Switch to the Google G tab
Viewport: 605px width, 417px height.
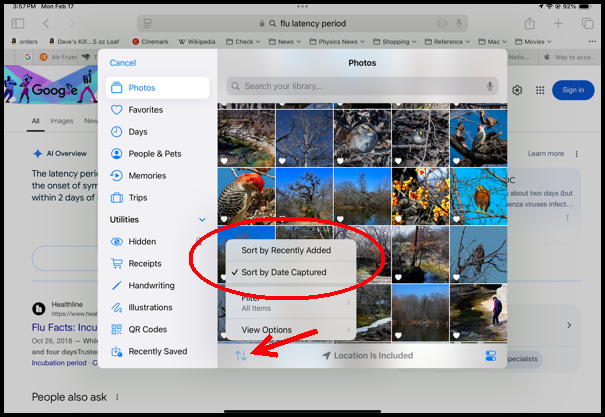(27, 57)
